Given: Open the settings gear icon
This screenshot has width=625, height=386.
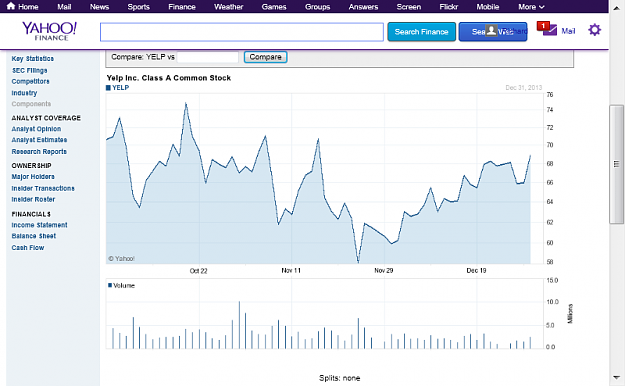Looking at the screenshot, I should point(594,30).
